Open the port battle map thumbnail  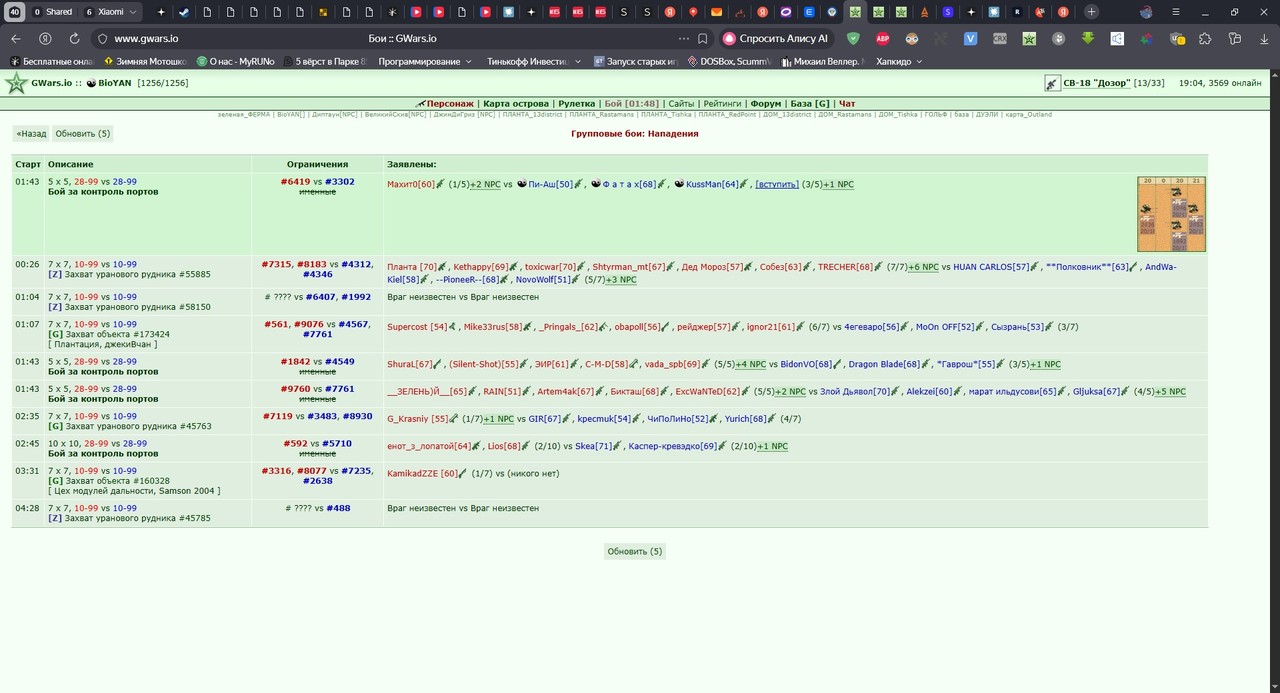[1171, 214]
